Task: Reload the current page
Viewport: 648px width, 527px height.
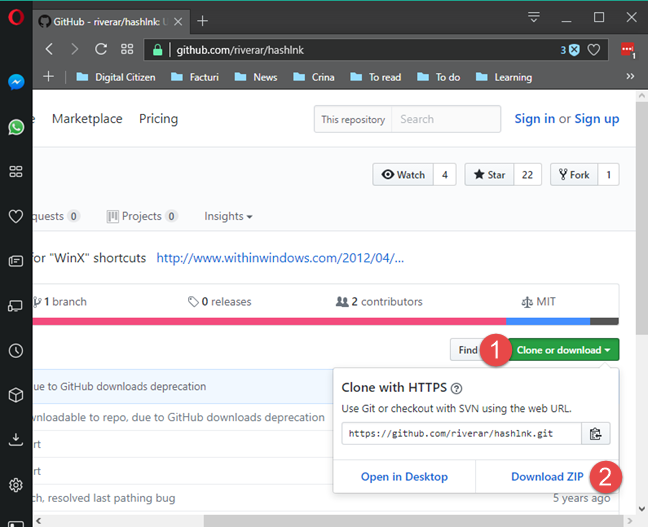Action: 101,49
